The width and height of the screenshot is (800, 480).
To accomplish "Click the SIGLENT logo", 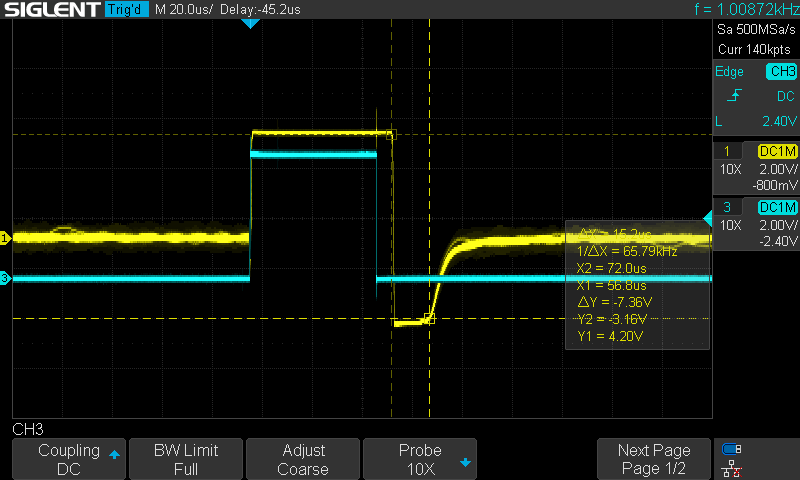I will coord(52,9).
